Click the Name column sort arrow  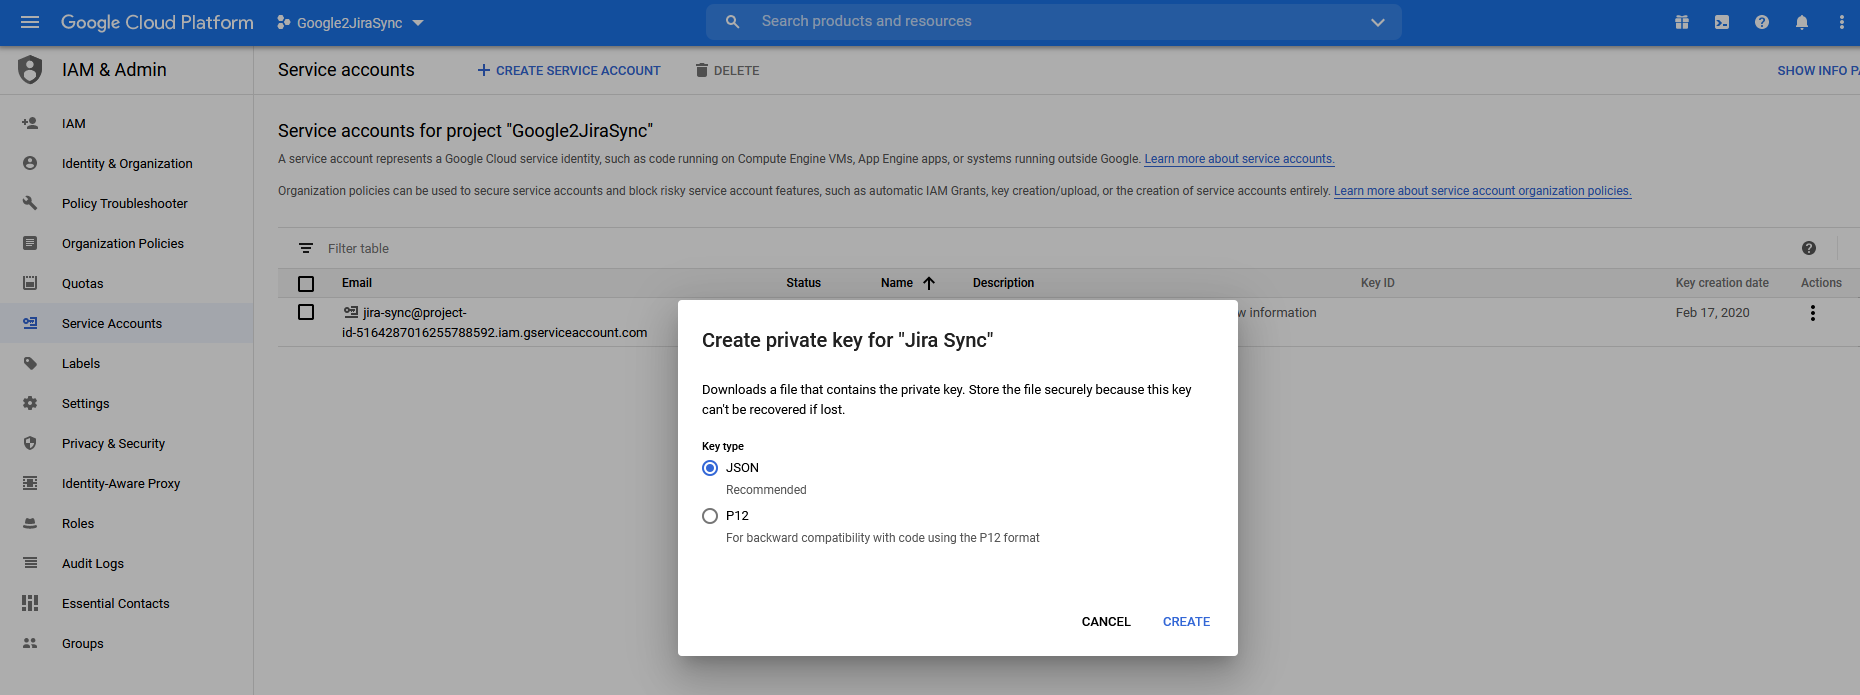[929, 283]
